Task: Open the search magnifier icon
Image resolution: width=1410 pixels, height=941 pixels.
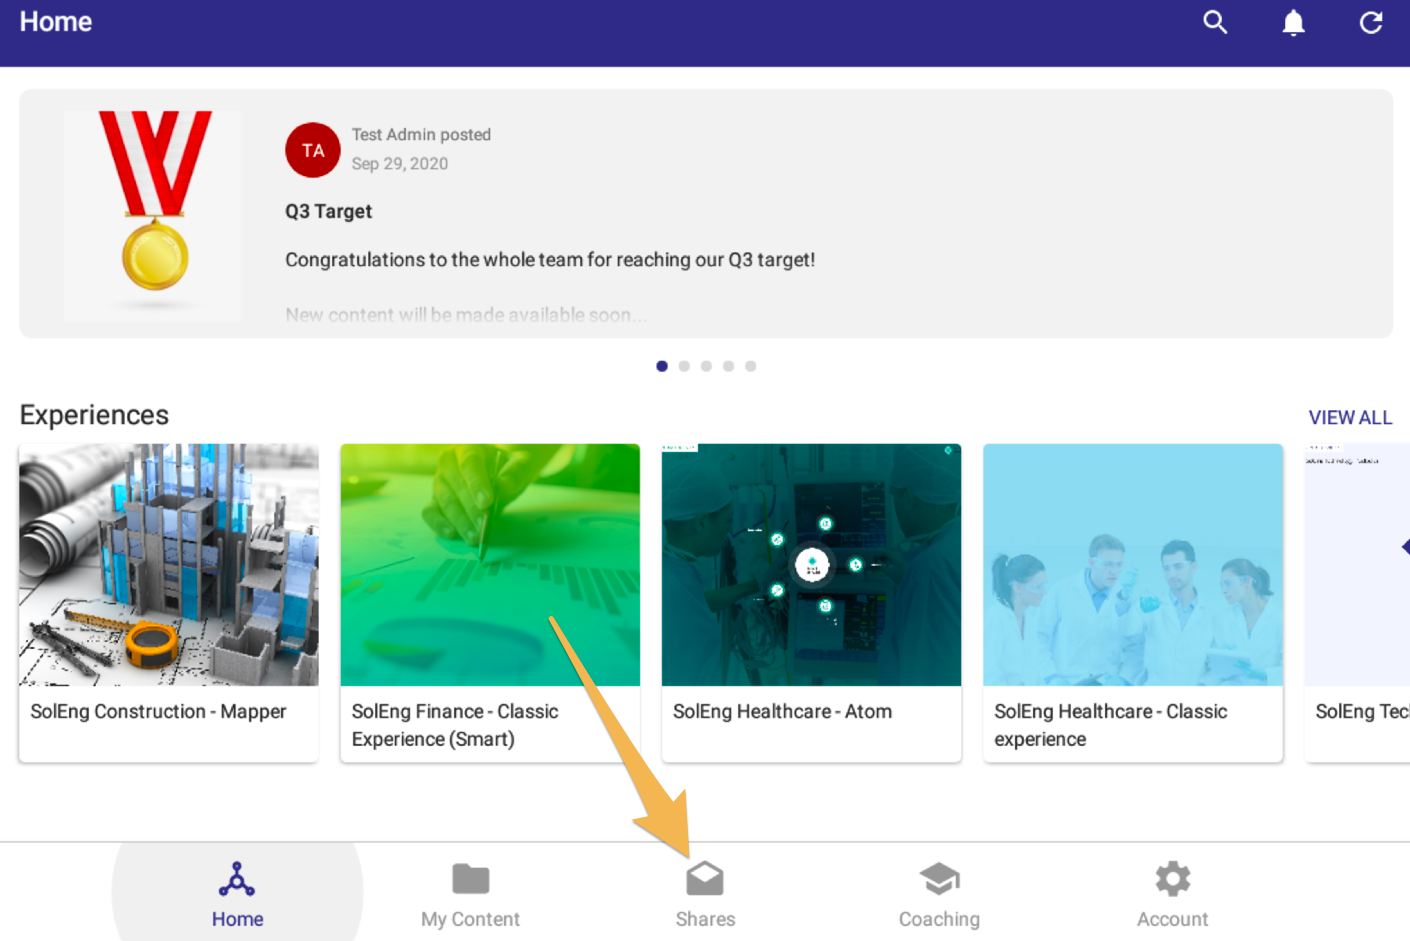Action: [x=1214, y=22]
